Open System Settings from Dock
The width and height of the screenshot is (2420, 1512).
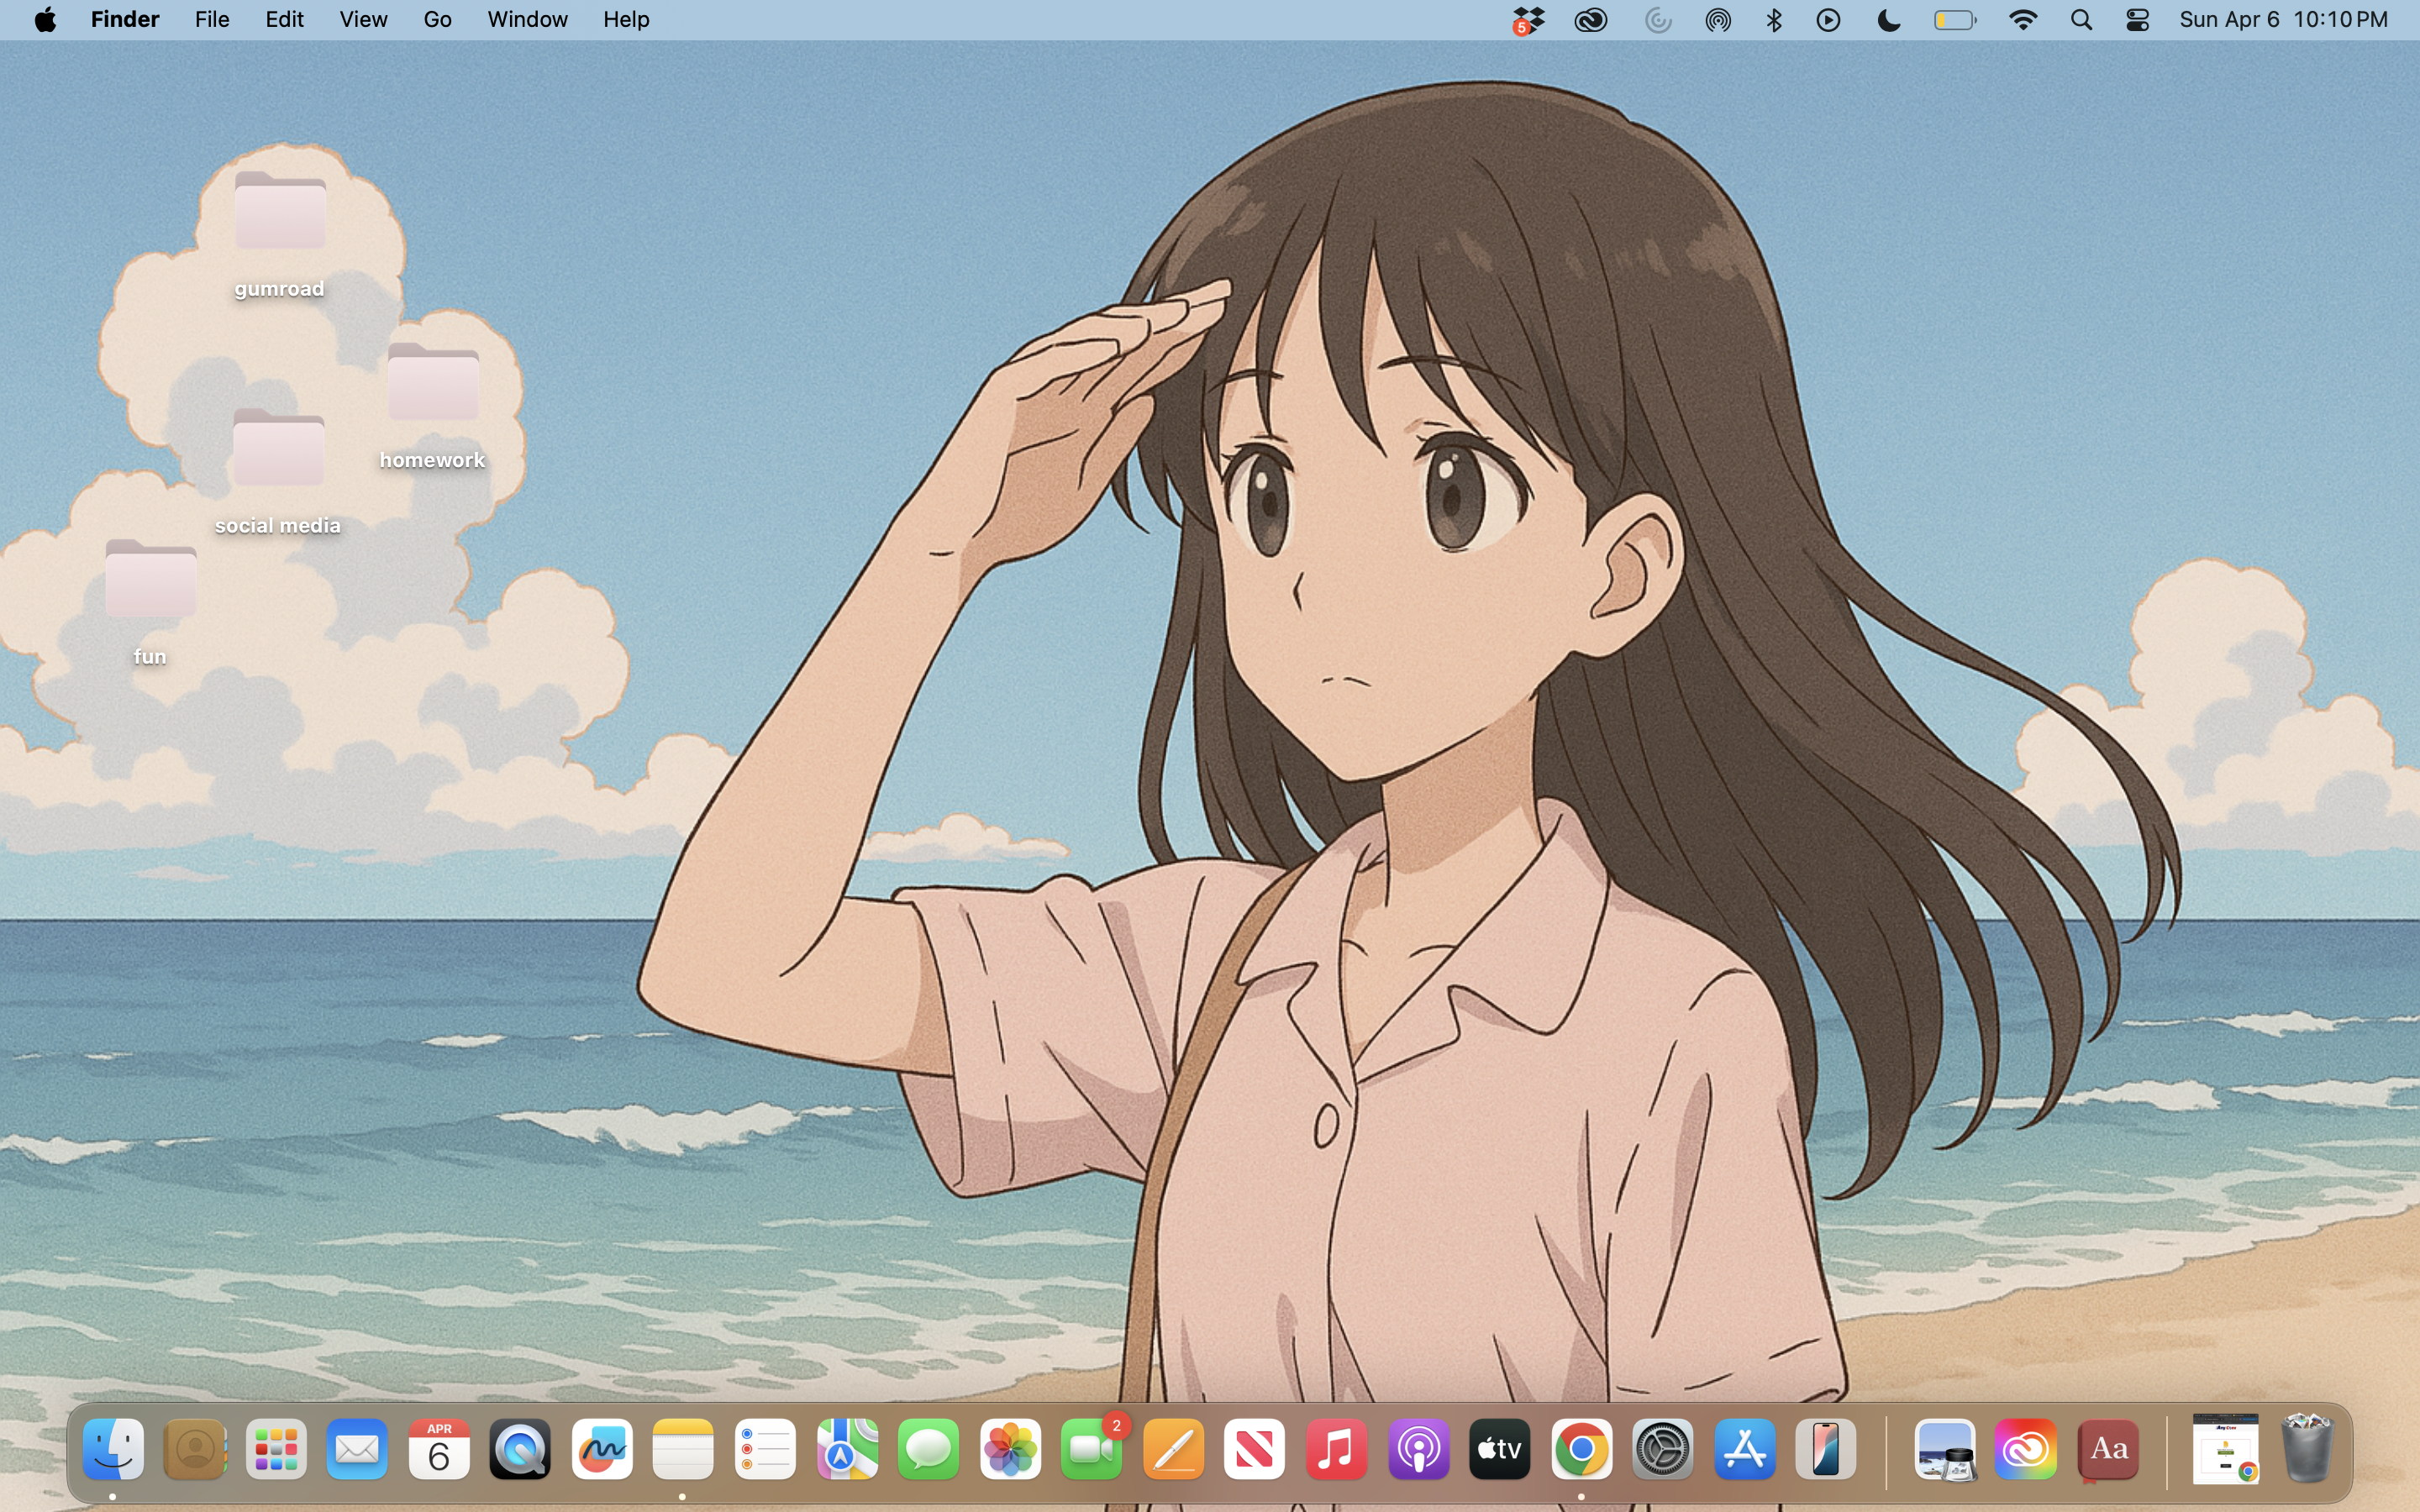1663,1449
